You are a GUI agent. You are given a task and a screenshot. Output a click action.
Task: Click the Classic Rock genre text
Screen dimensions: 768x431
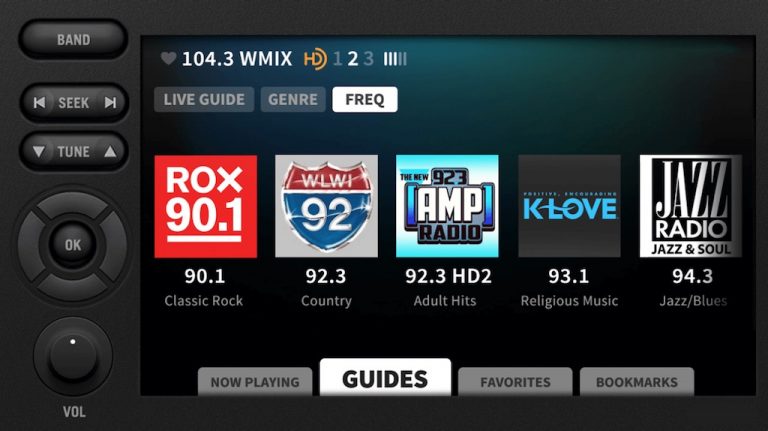[x=204, y=301]
